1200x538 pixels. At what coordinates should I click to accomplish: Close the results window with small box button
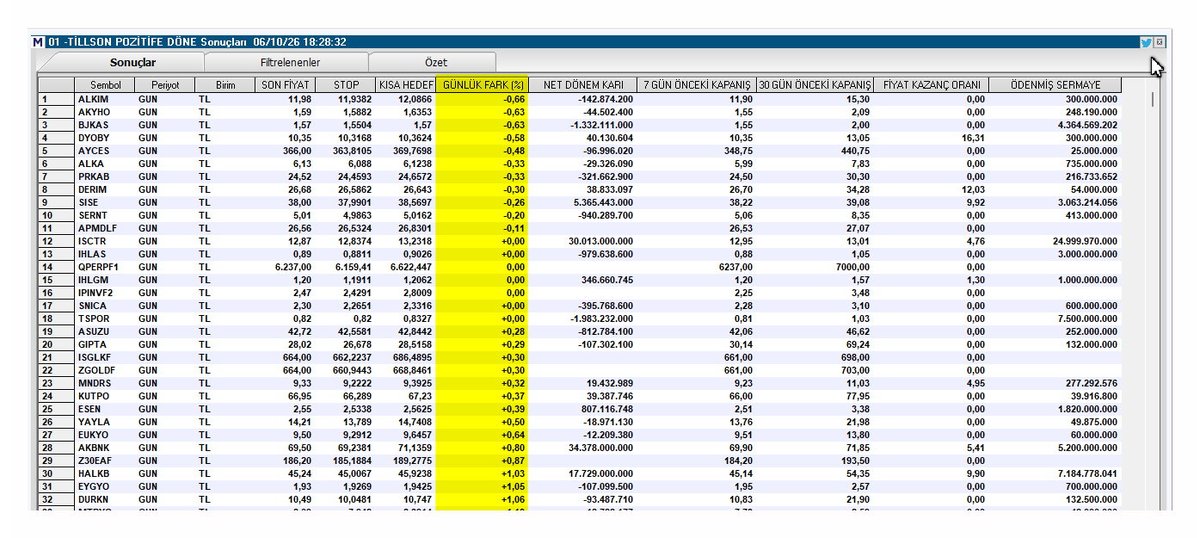point(1160,43)
